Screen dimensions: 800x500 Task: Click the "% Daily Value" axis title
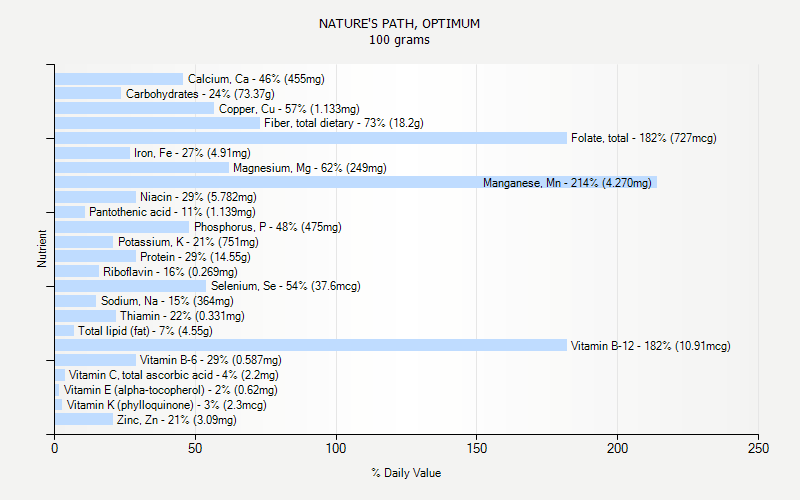click(x=406, y=473)
